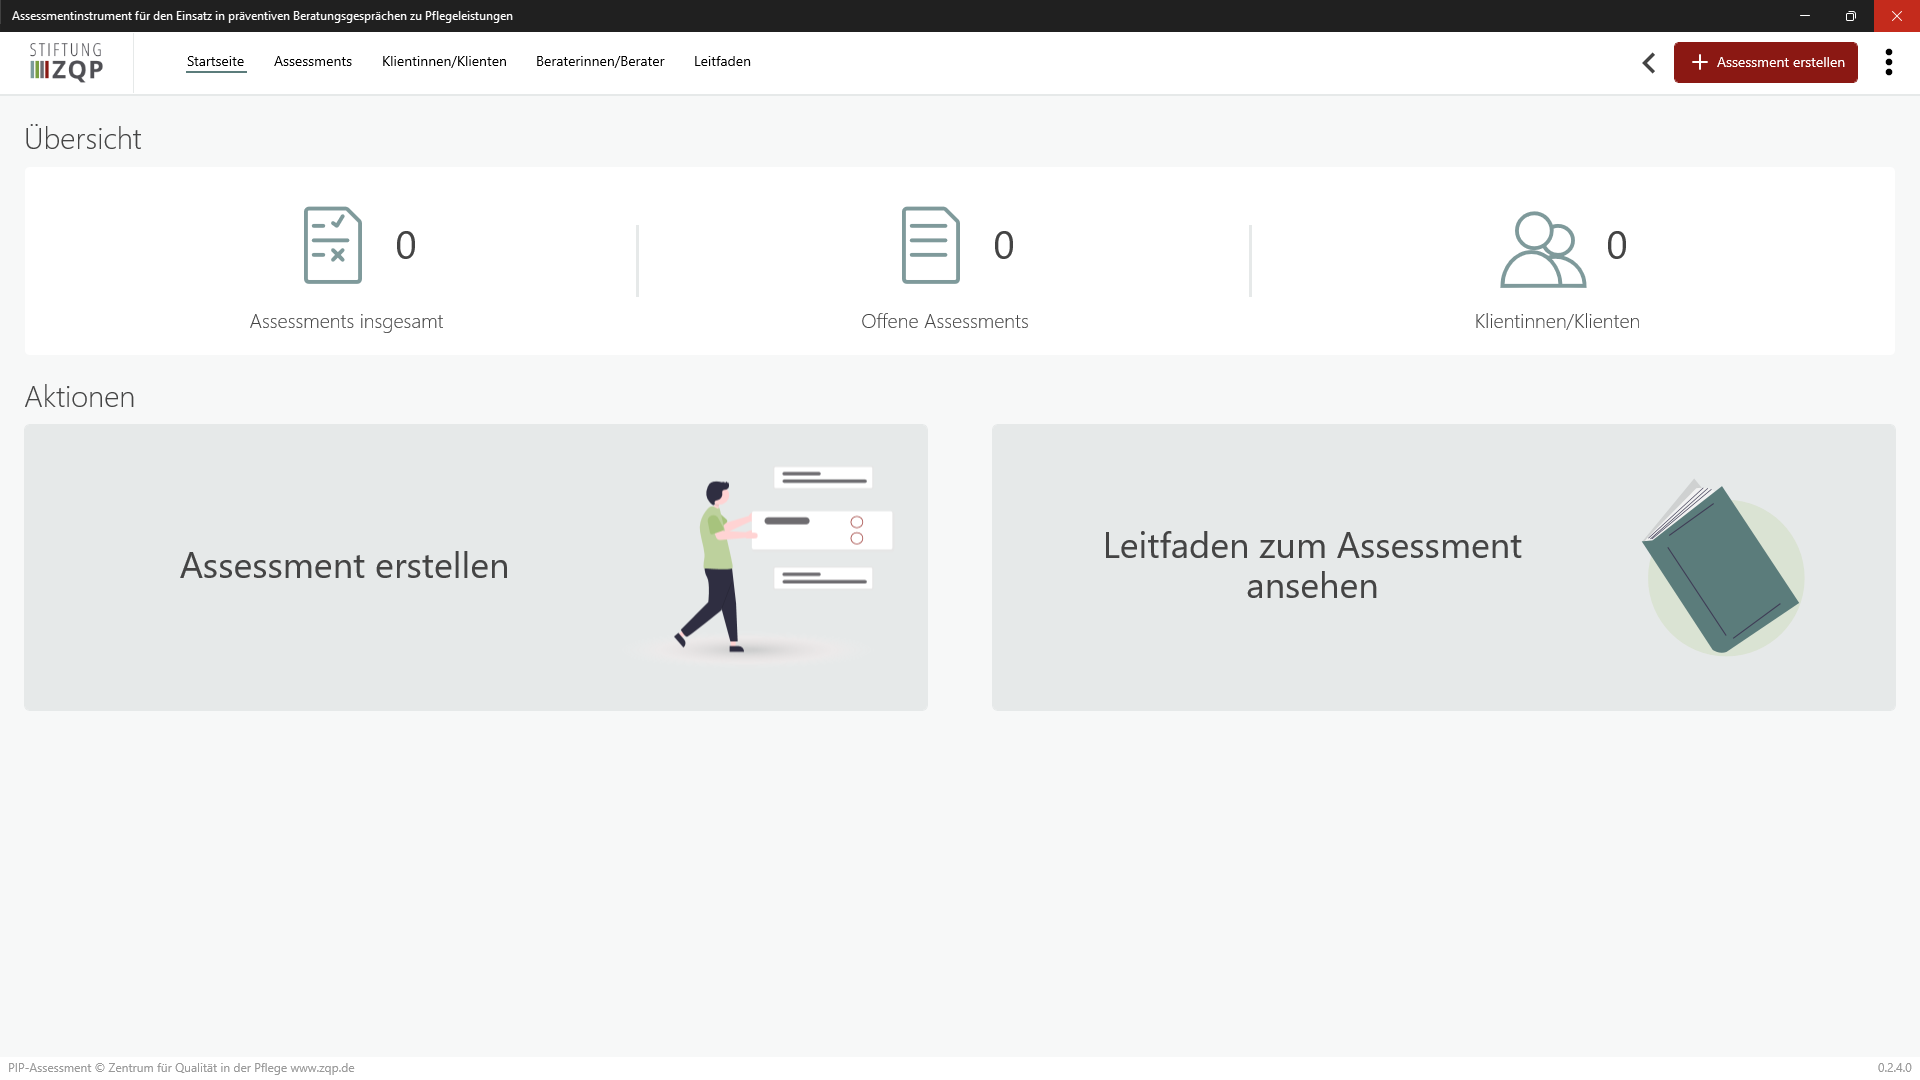This screenshot has width=1920, height=1080.
Task: Open the Assessments menu tab
Action: coord(313,62)
